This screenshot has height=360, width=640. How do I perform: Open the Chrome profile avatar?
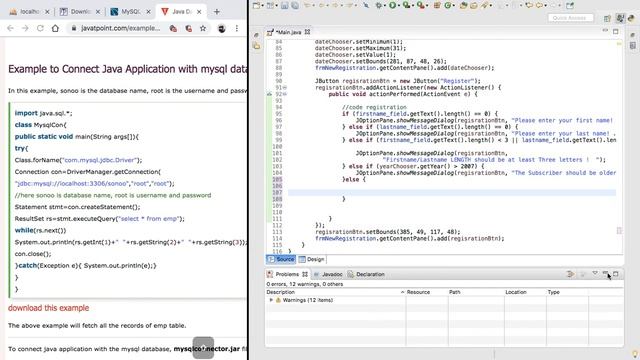pyautogui.click(x=222, y=28)
